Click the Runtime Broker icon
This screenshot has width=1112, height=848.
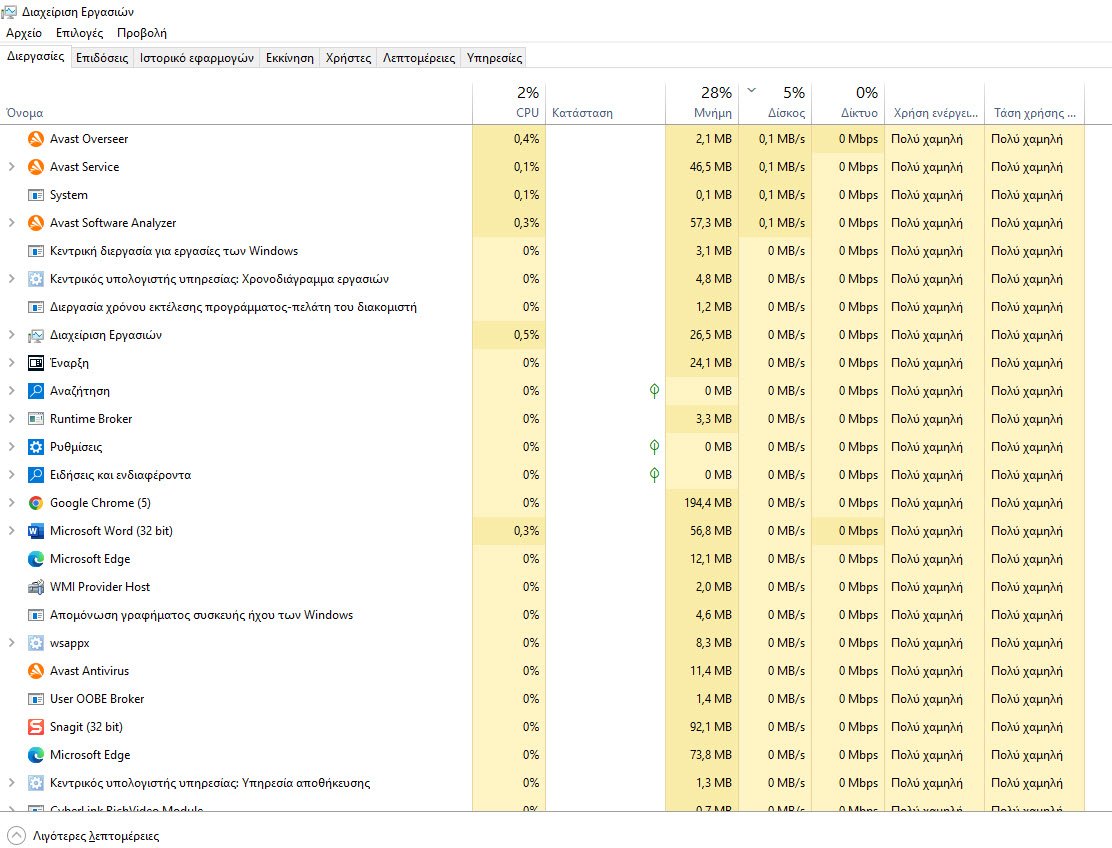click(x=35, y=419)
